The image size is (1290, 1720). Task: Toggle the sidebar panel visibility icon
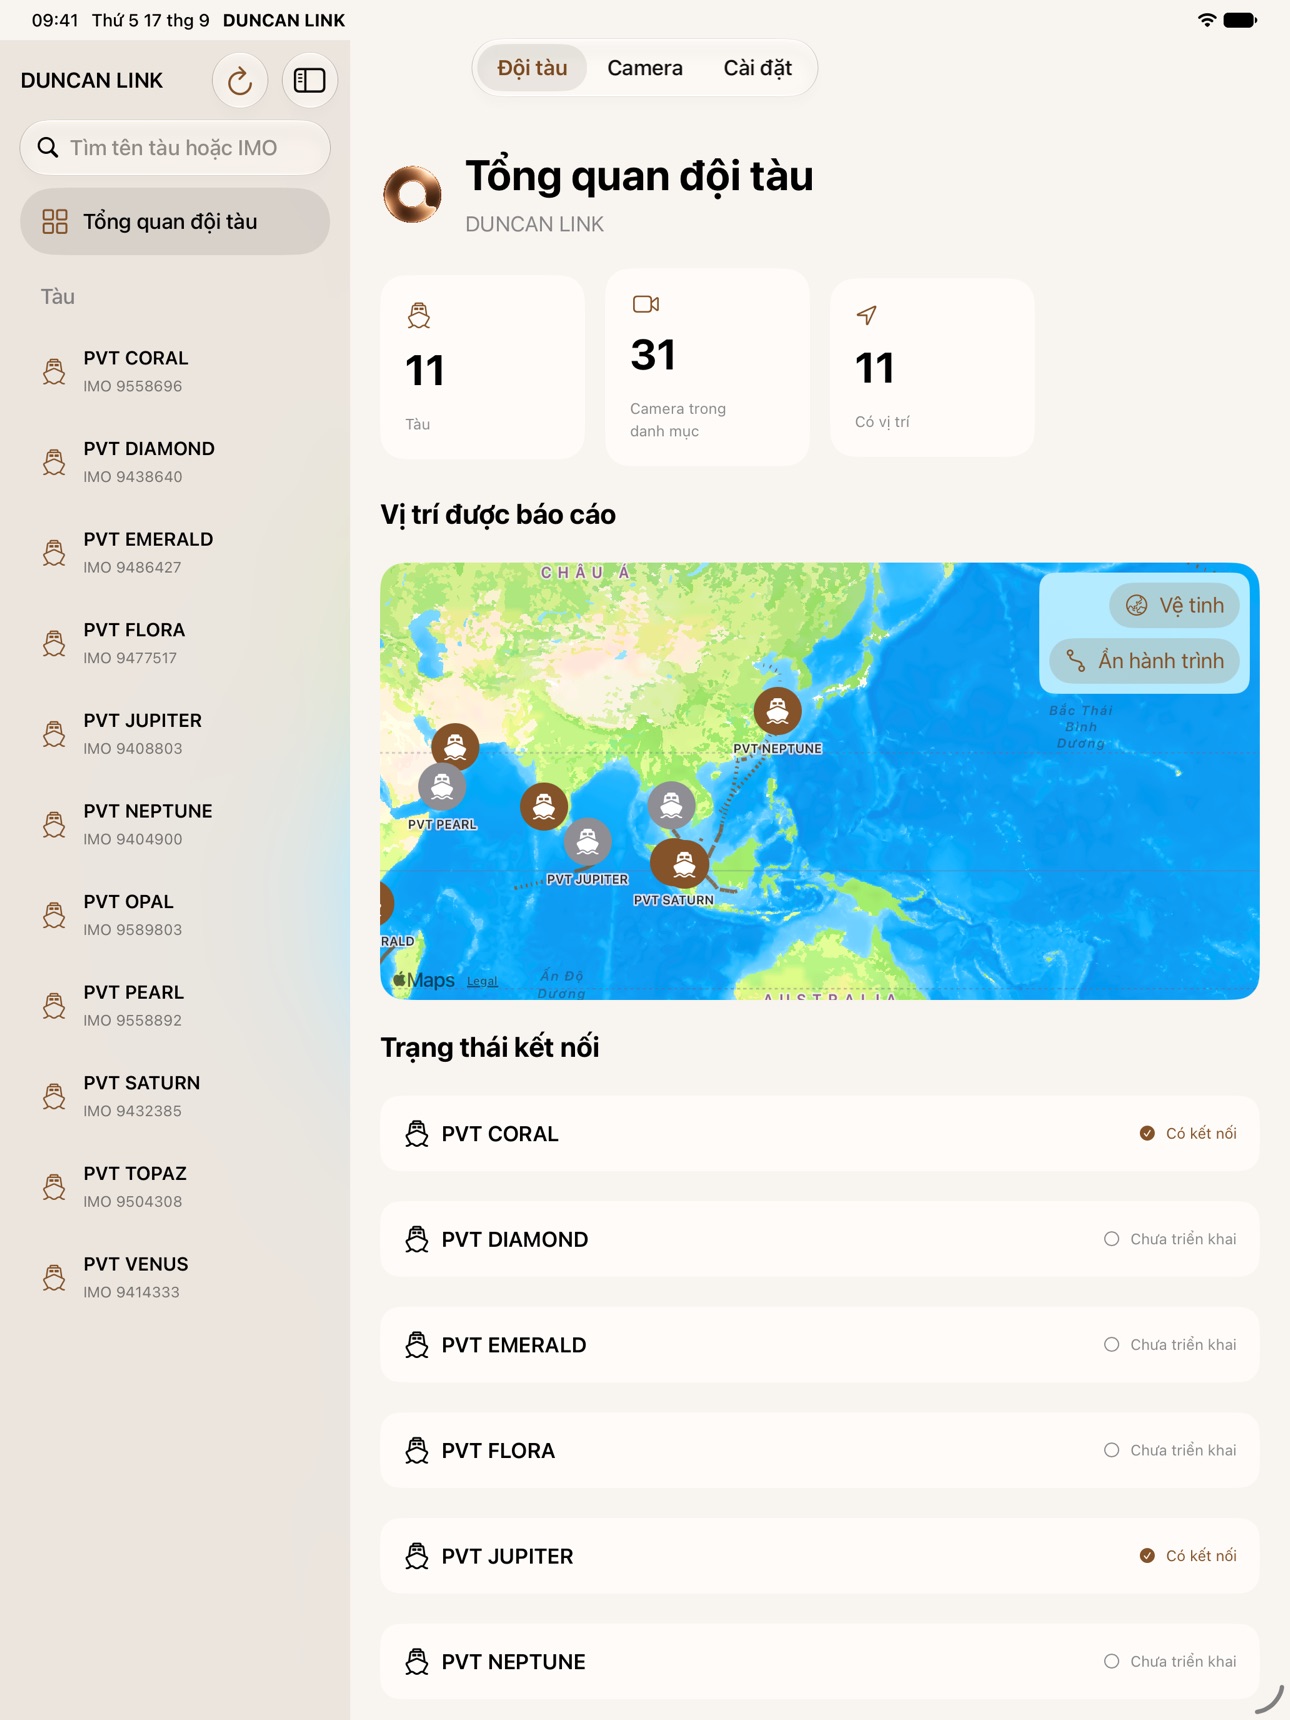[310, 80]
